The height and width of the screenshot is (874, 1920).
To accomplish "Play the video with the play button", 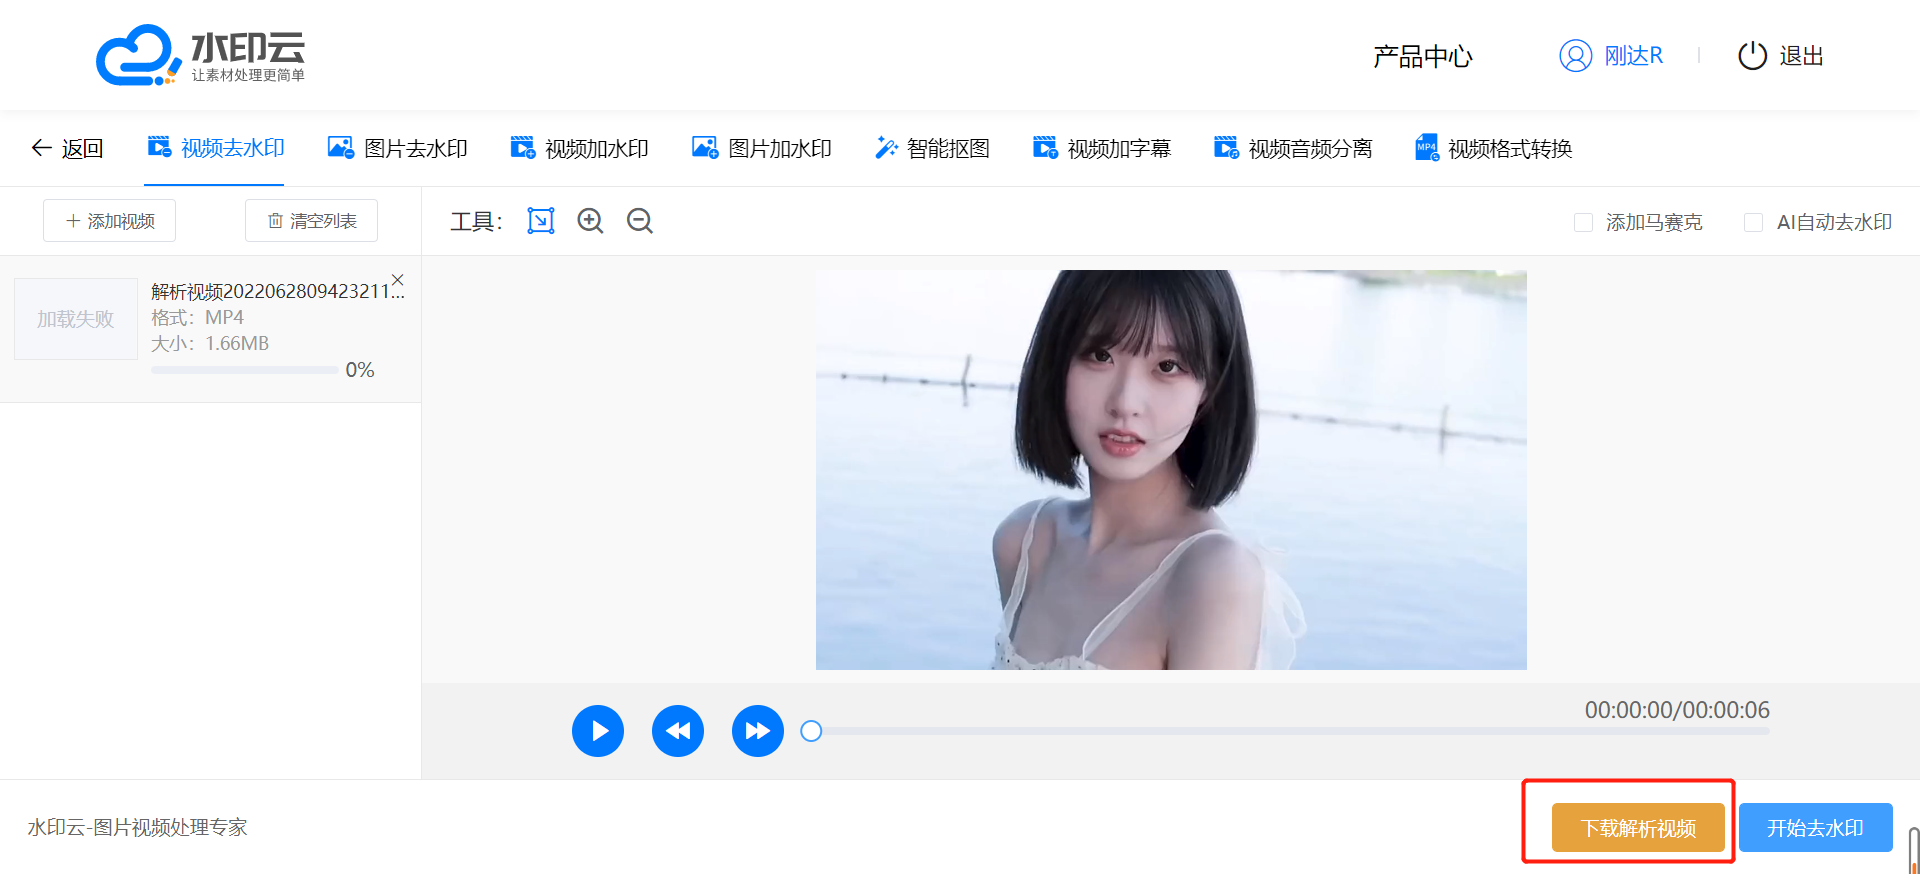I will (598, 731).
